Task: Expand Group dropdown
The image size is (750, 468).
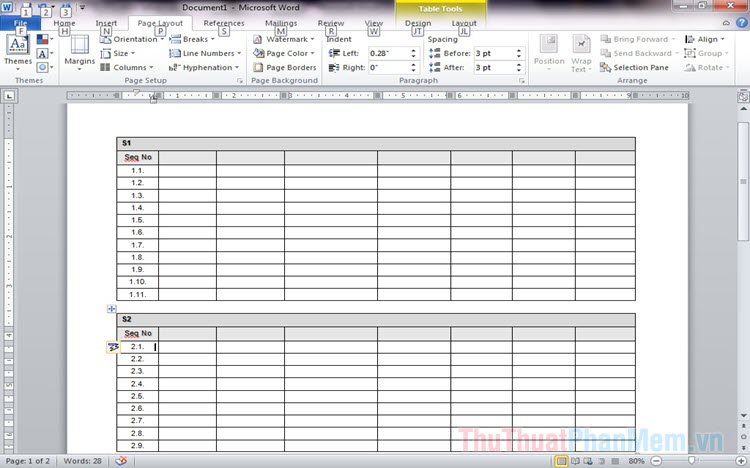Action: tap(706, 54)
